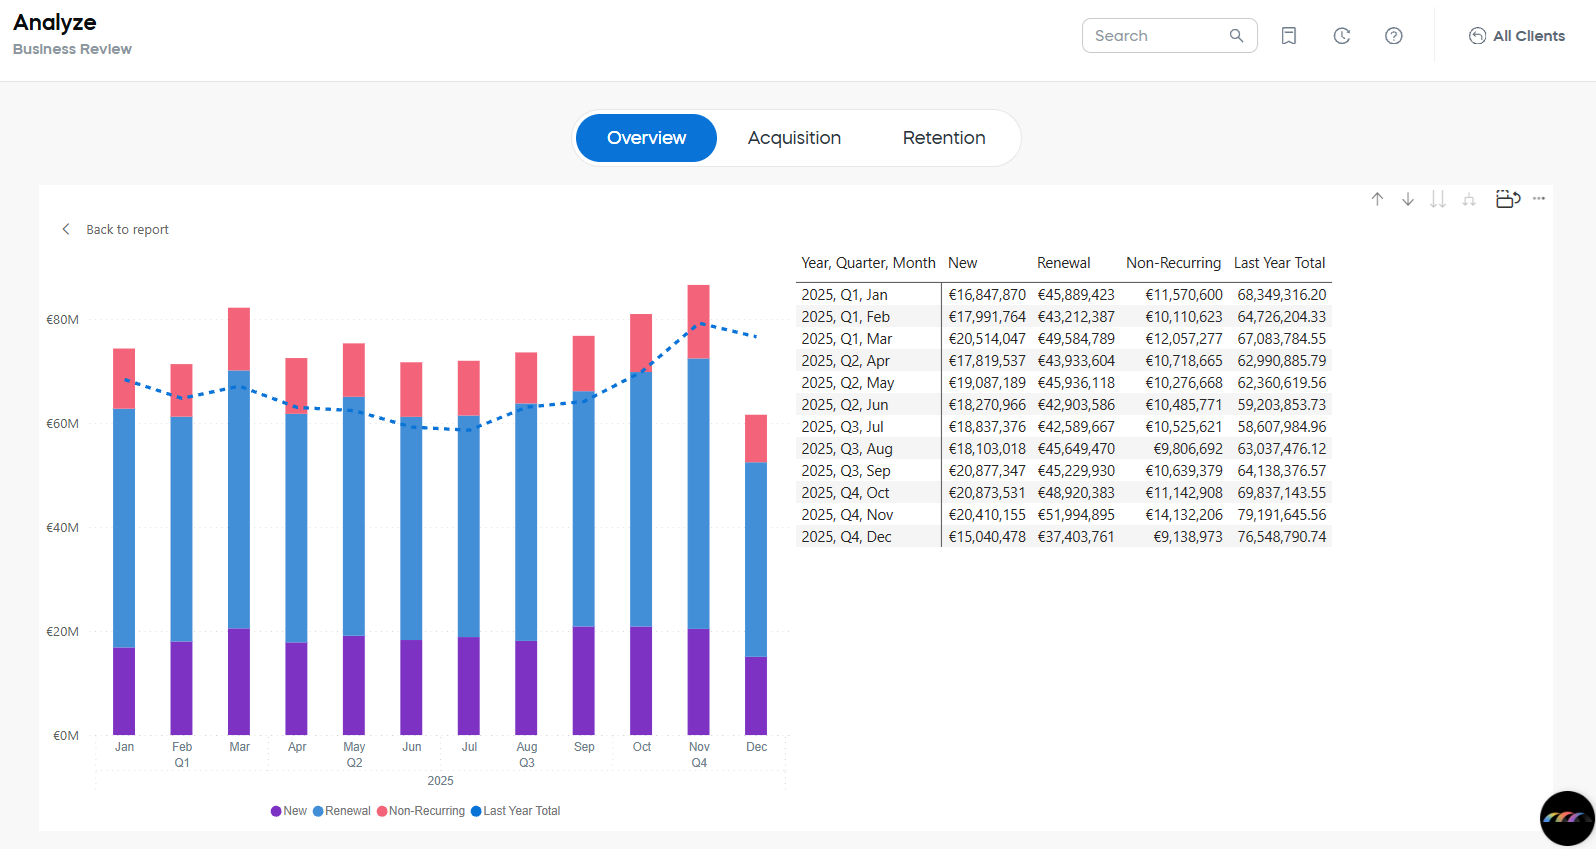Select the Overview tab
Image resolution: width=1596 pixels, height=849 pixels.
pyautogui.click(x=646, y=138)
